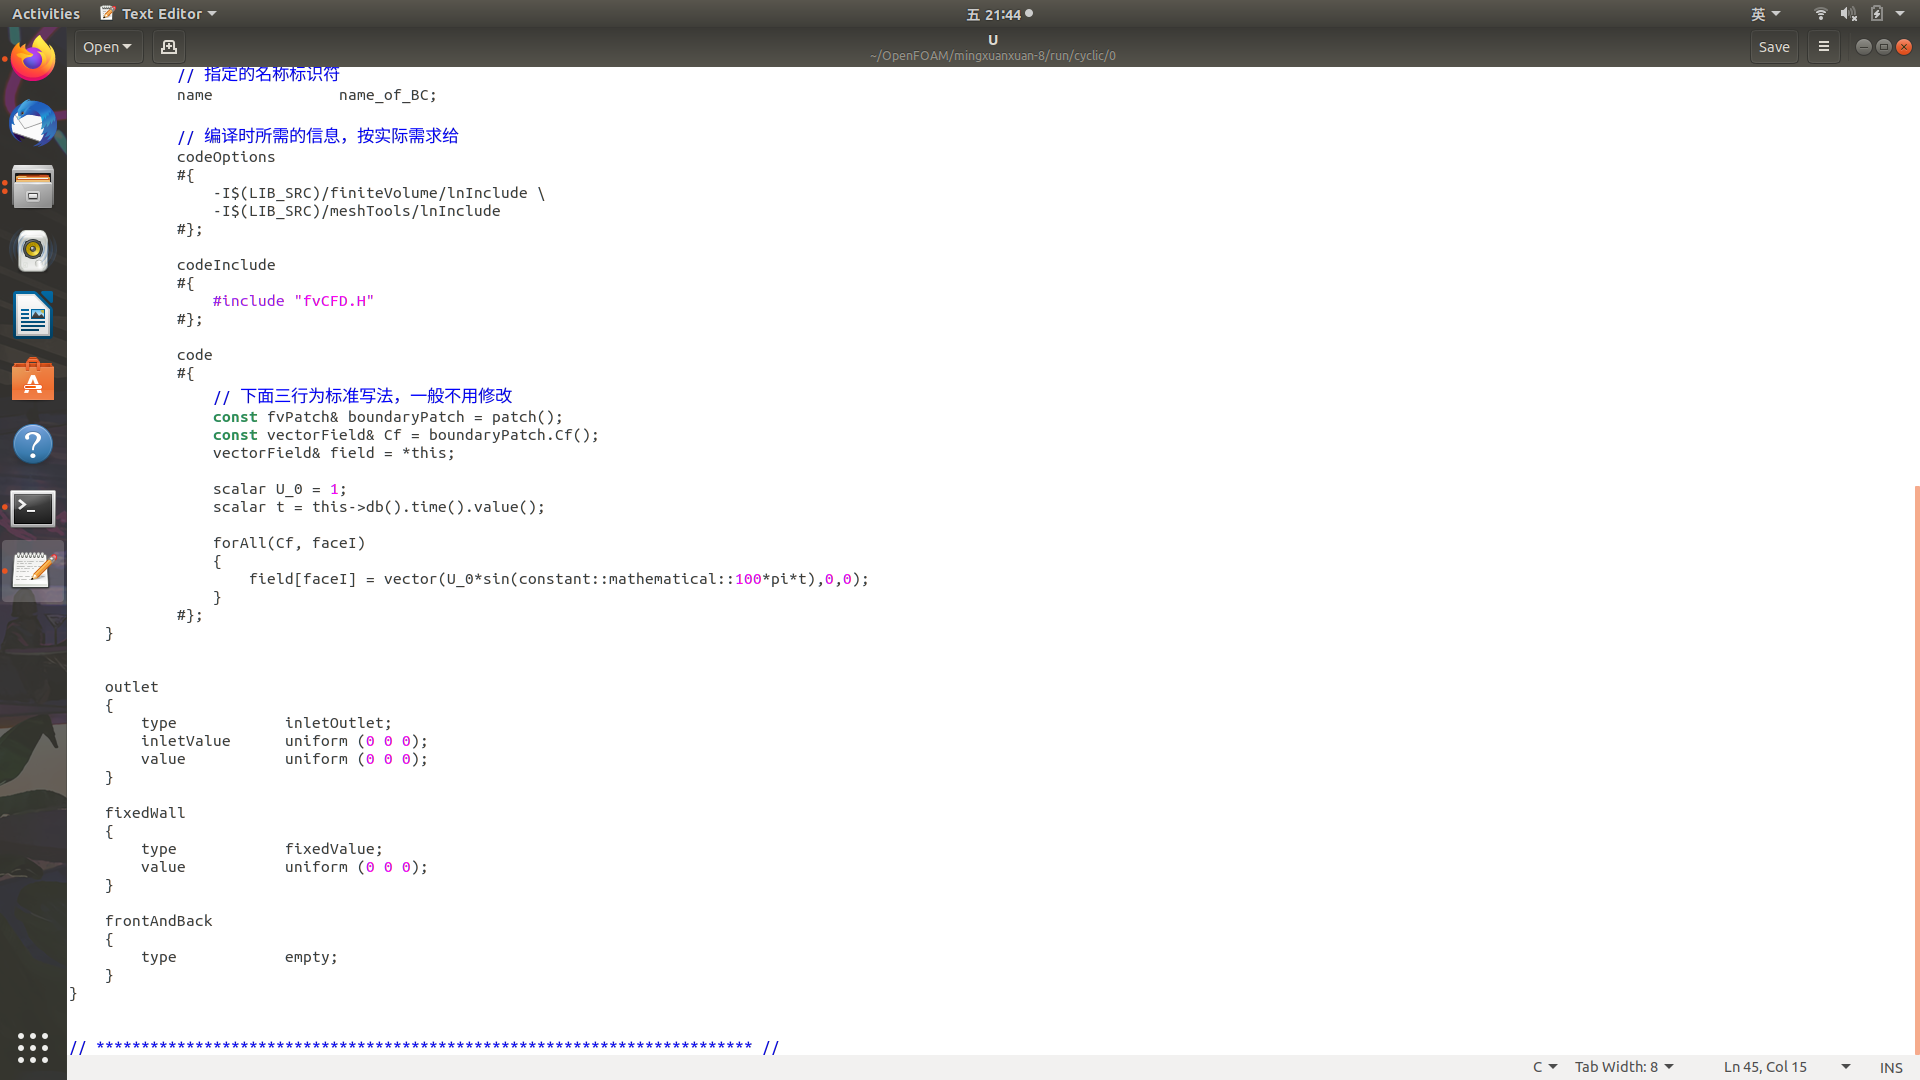Click the new document icon beside Open
The image size is (1920, 1080).
pos(169,47)
